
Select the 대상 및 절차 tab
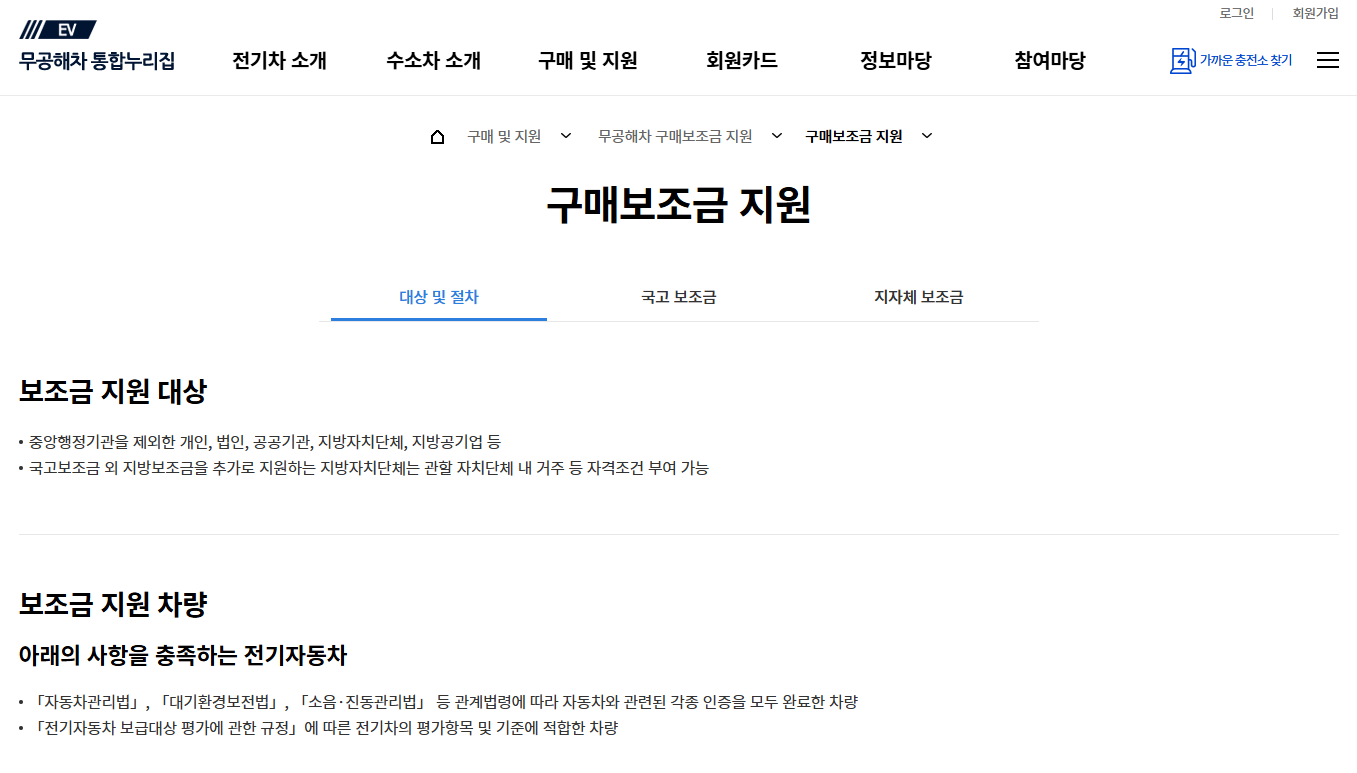tap(438, 297)
